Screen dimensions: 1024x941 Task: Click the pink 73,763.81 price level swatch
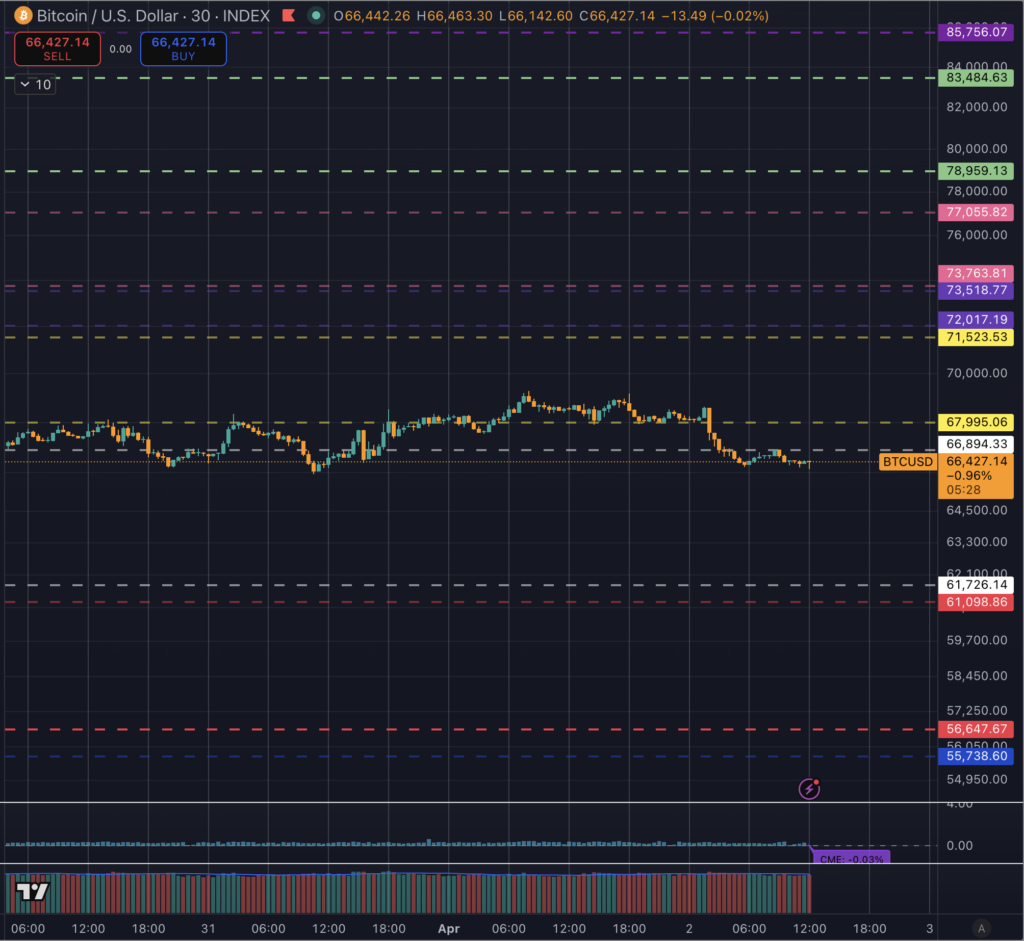tap(976, 273)
